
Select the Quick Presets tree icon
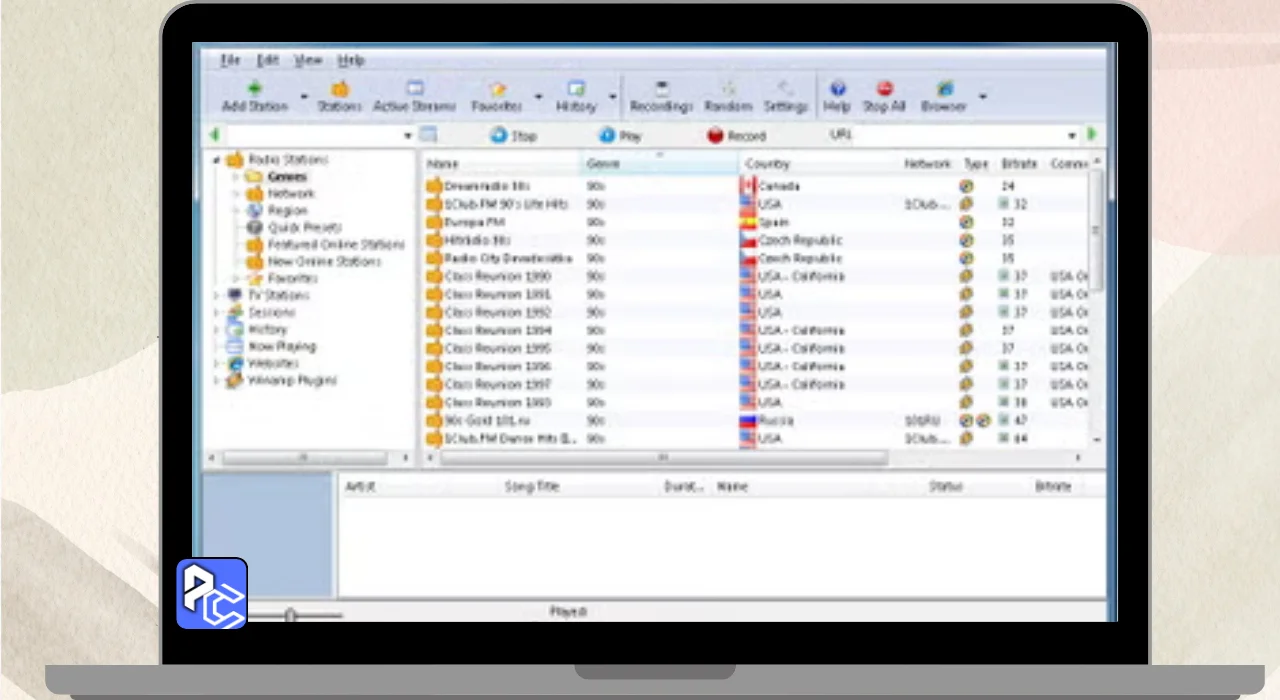click(x=254, y=228)
